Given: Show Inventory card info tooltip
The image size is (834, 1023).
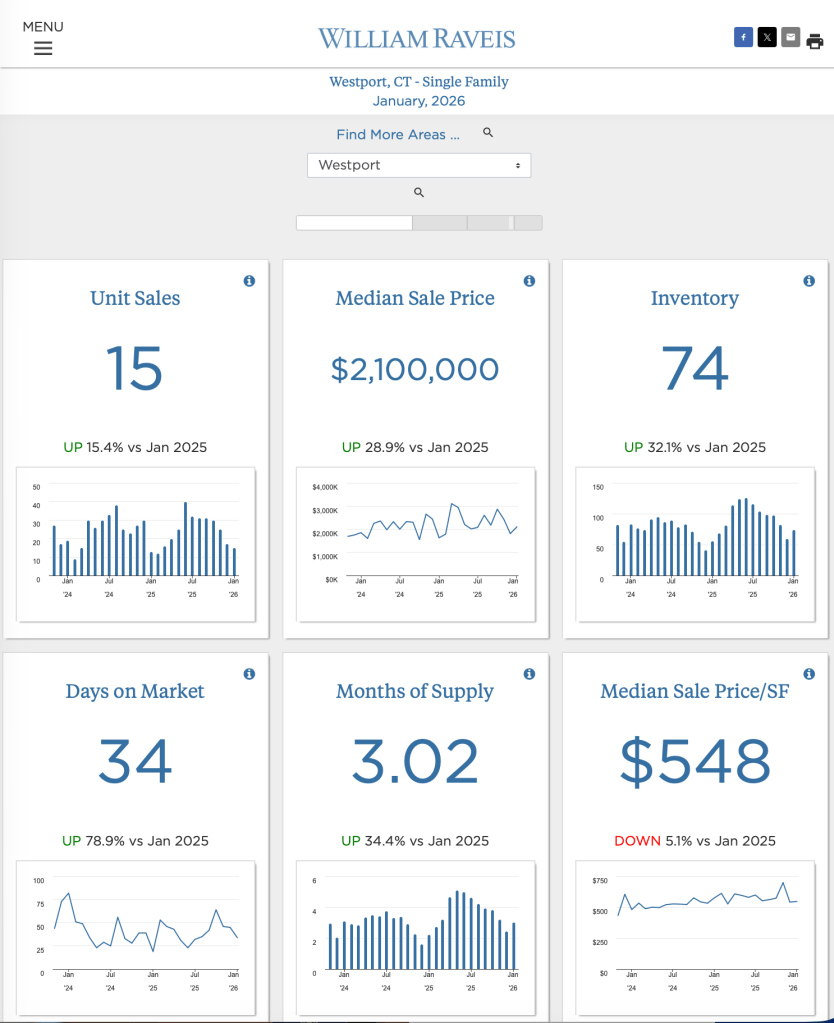Looking at the screenshot, I should click(x=809, y=281).
